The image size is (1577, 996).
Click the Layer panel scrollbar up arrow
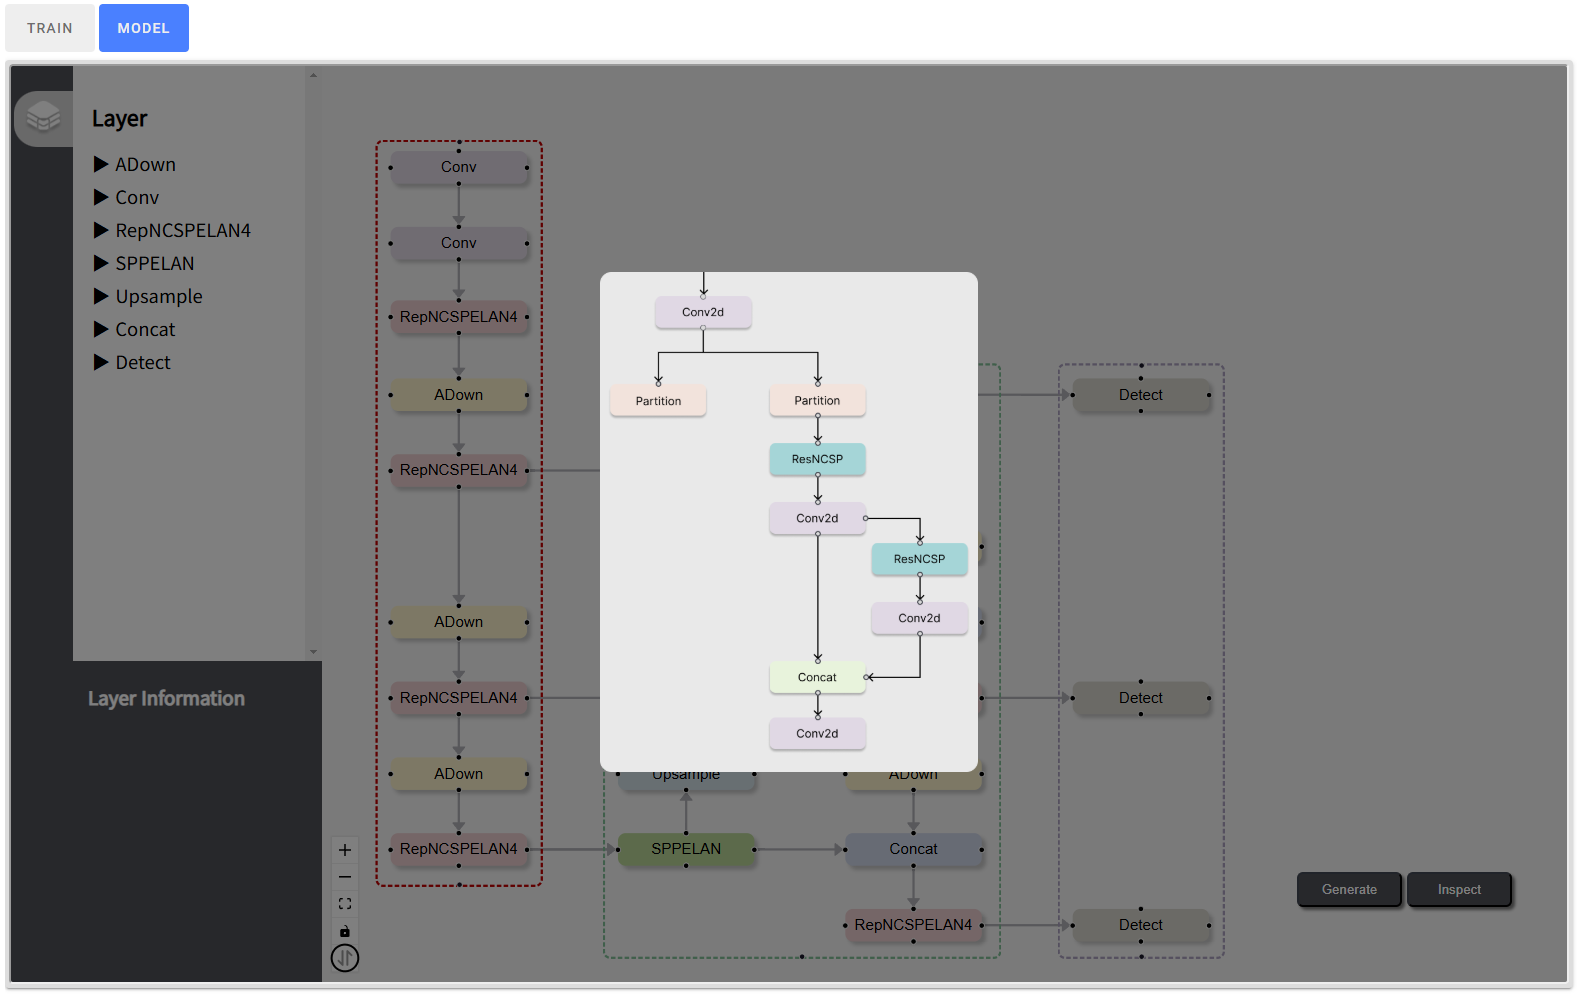[x=313, y=75]
